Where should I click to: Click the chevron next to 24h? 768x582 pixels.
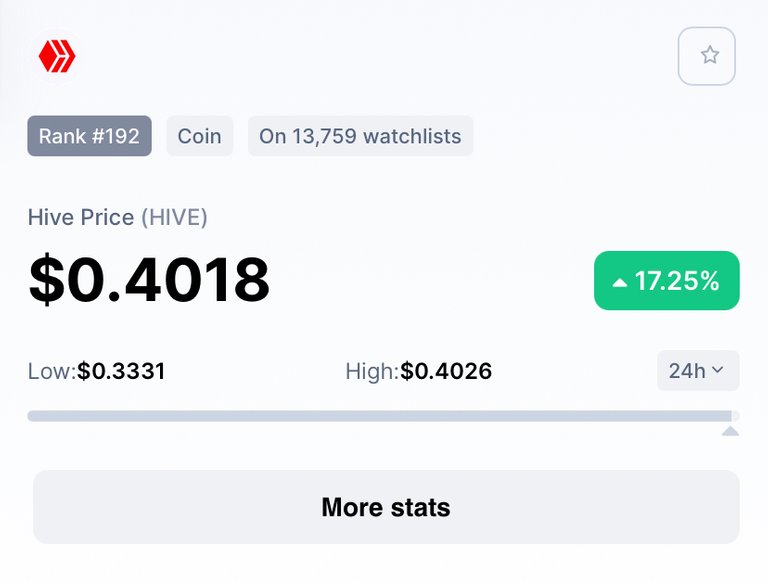pyautogui.click(x=718, y=370)
